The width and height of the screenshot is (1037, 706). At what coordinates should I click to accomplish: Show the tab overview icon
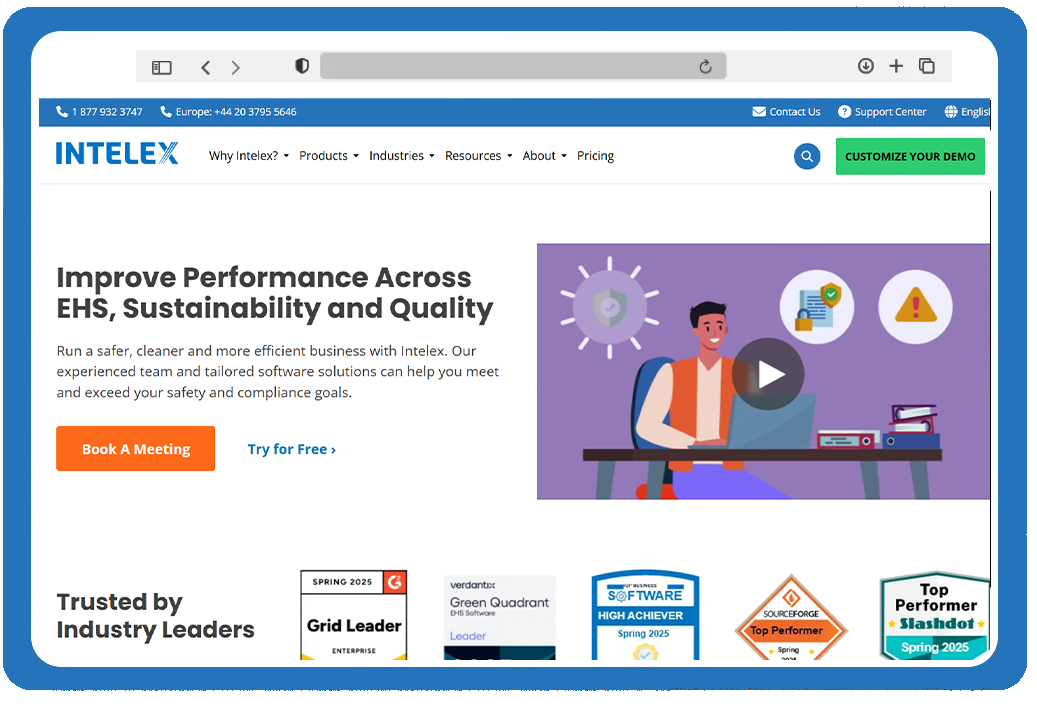[927, 66]
